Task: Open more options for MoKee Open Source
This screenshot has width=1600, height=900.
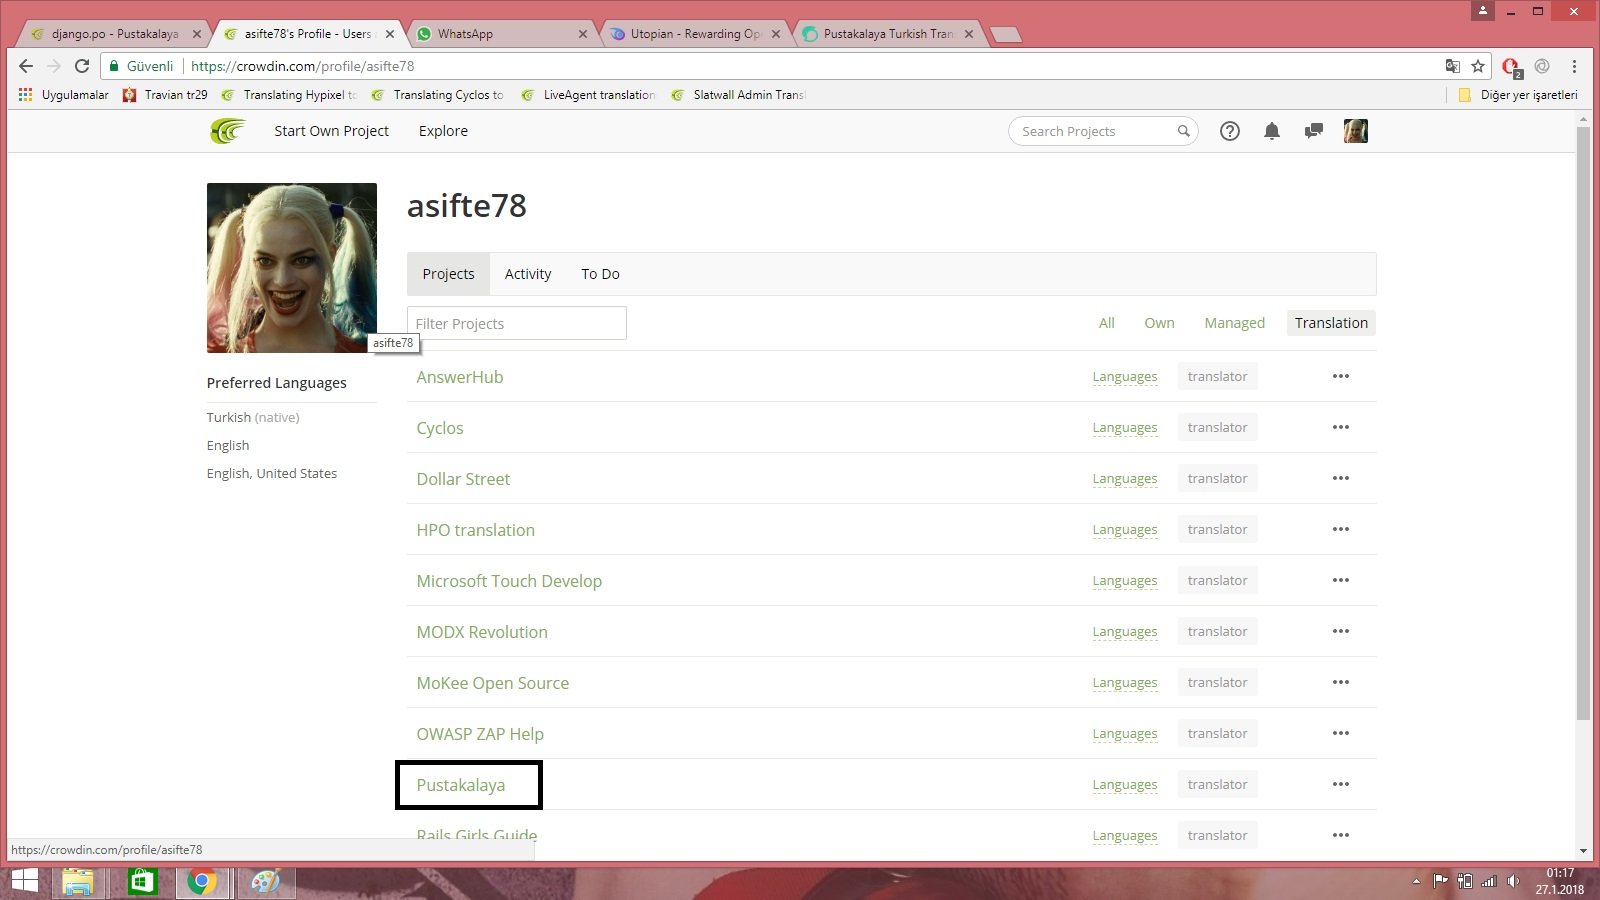Action: click(1341, 682)
